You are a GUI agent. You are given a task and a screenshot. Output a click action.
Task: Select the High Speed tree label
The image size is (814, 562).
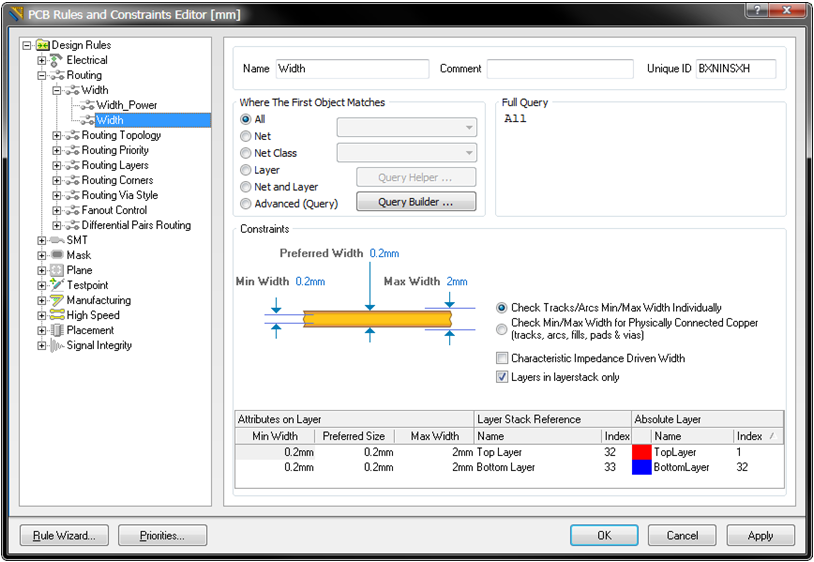coord(93,315)
